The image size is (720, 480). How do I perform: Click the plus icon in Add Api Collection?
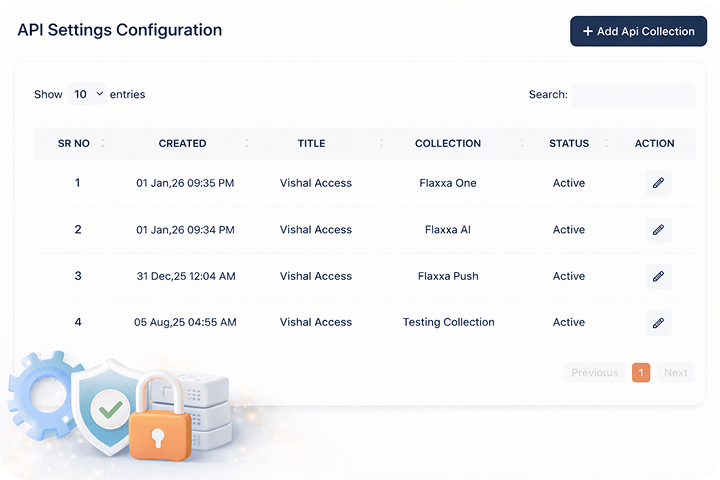(x=587, y=32)
